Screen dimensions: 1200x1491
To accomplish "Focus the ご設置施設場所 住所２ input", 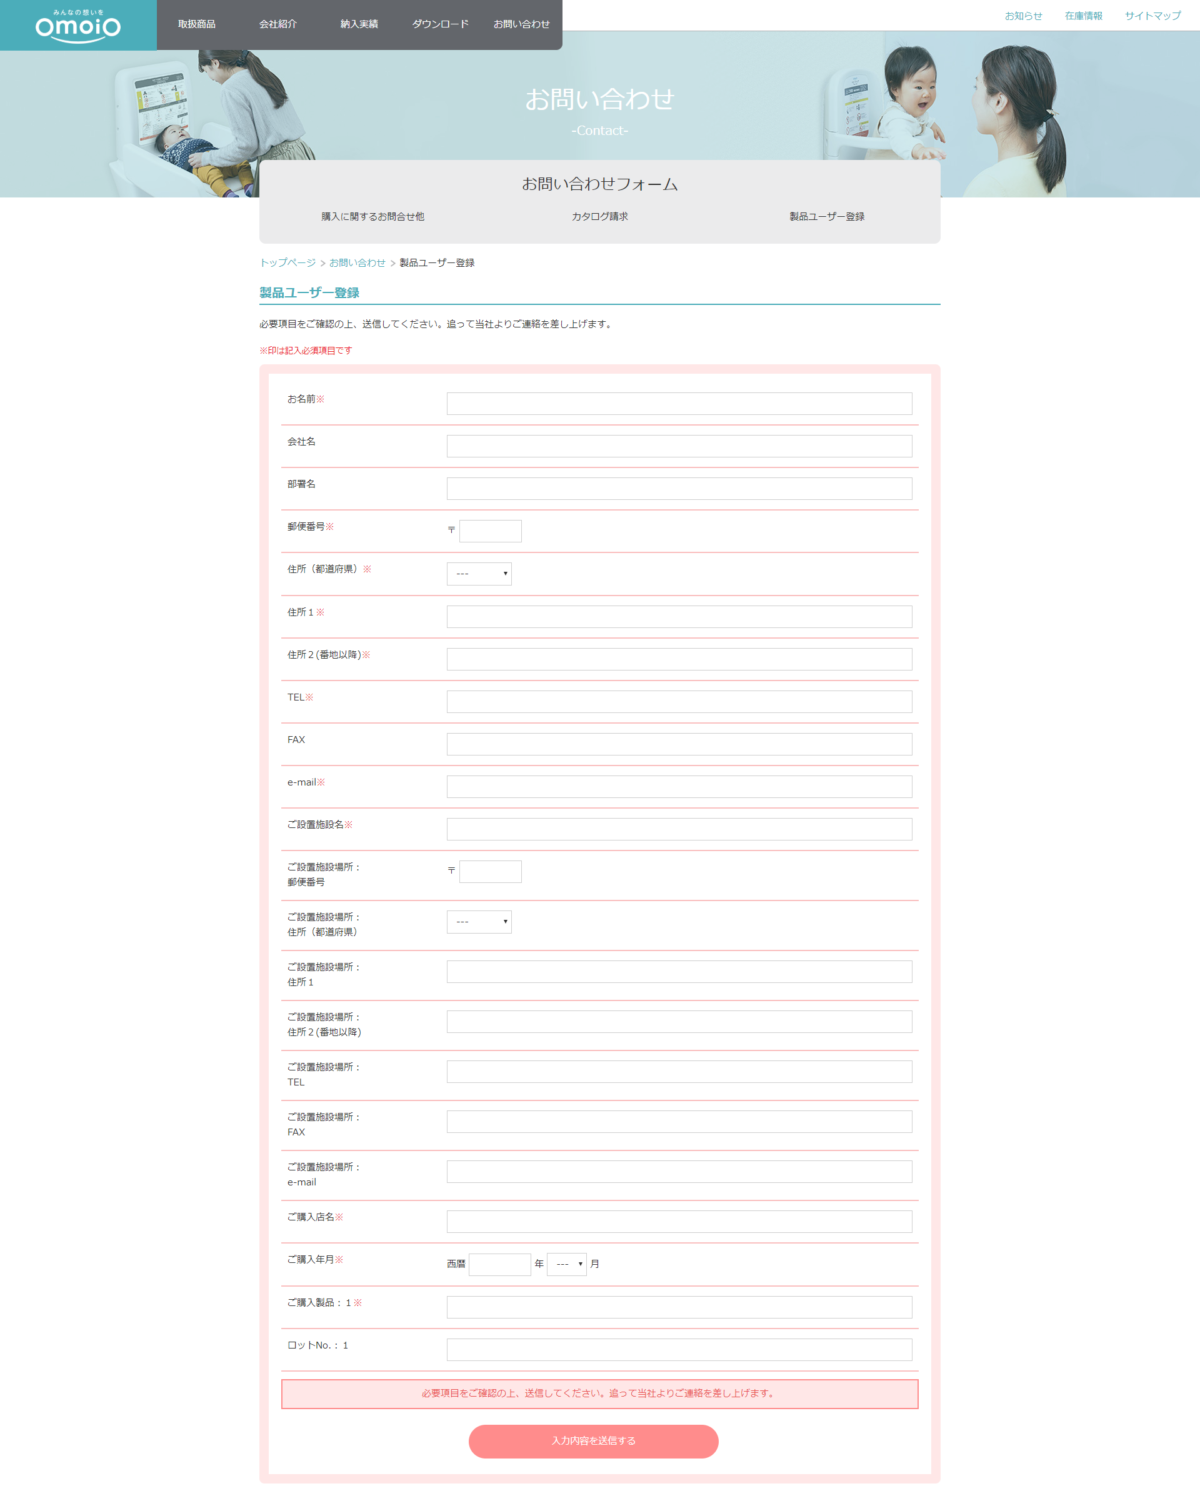I will (679, 1021).
